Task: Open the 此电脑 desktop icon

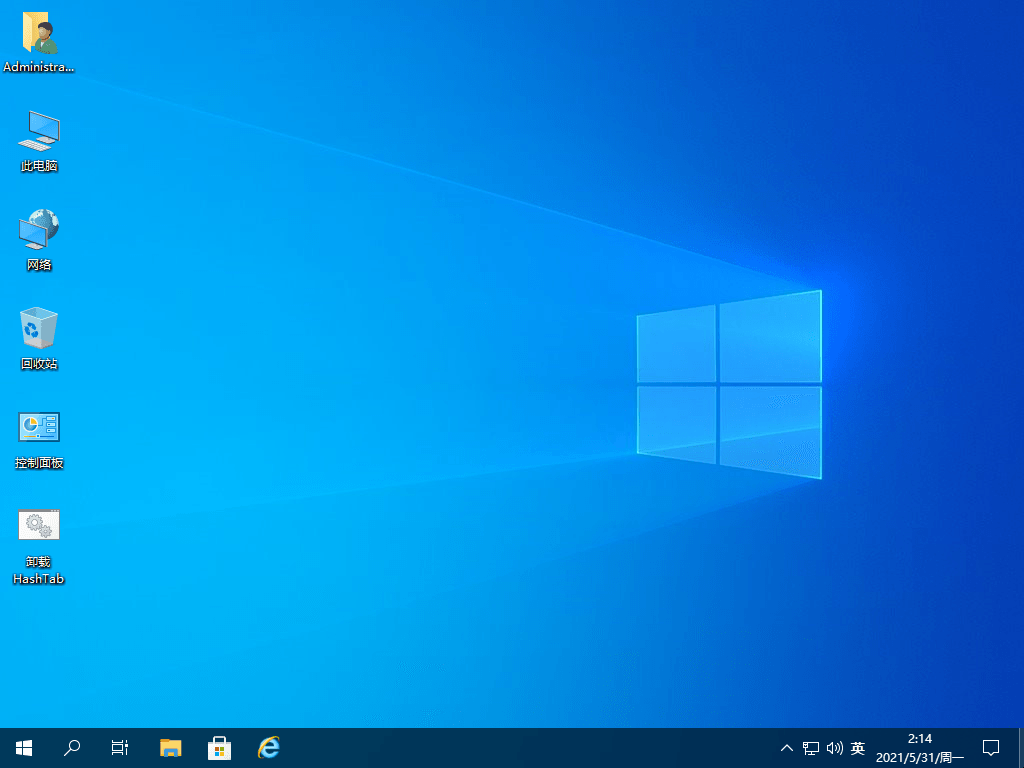Action: point(38,135)
